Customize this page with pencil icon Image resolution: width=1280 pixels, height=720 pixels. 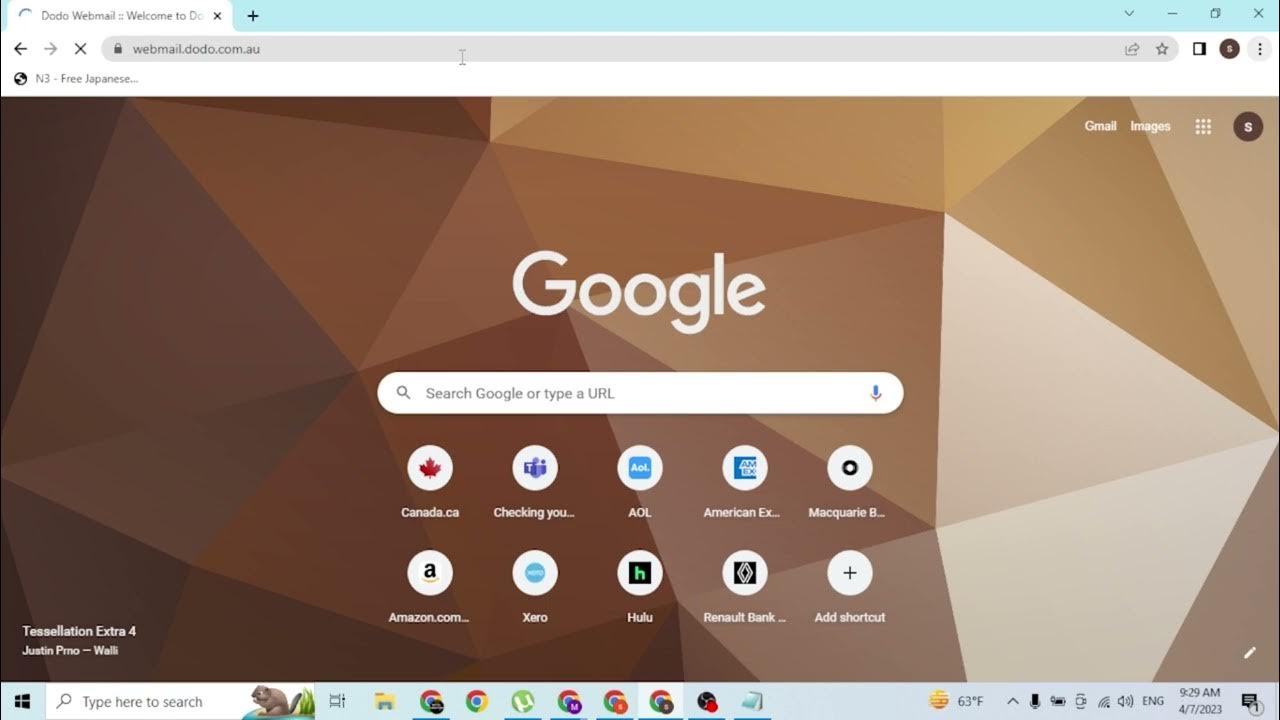(1249, 653)
